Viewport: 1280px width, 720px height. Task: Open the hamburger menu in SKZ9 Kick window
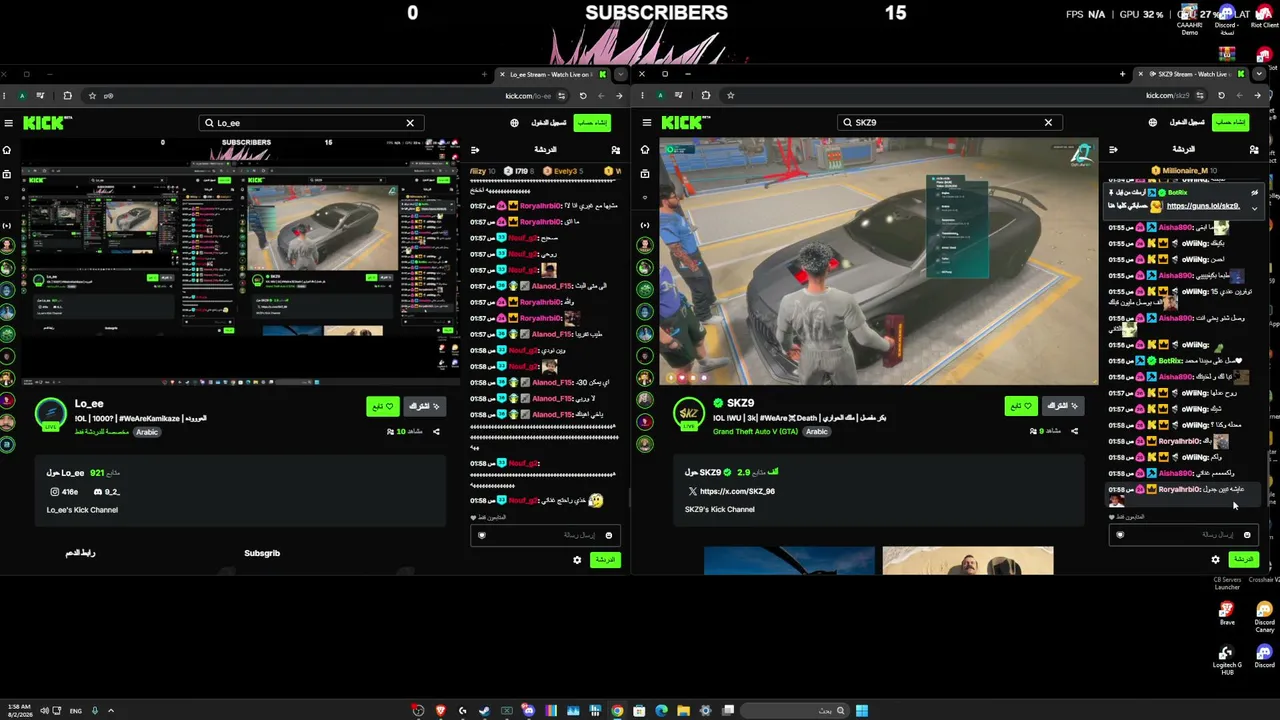pos(647,123)
